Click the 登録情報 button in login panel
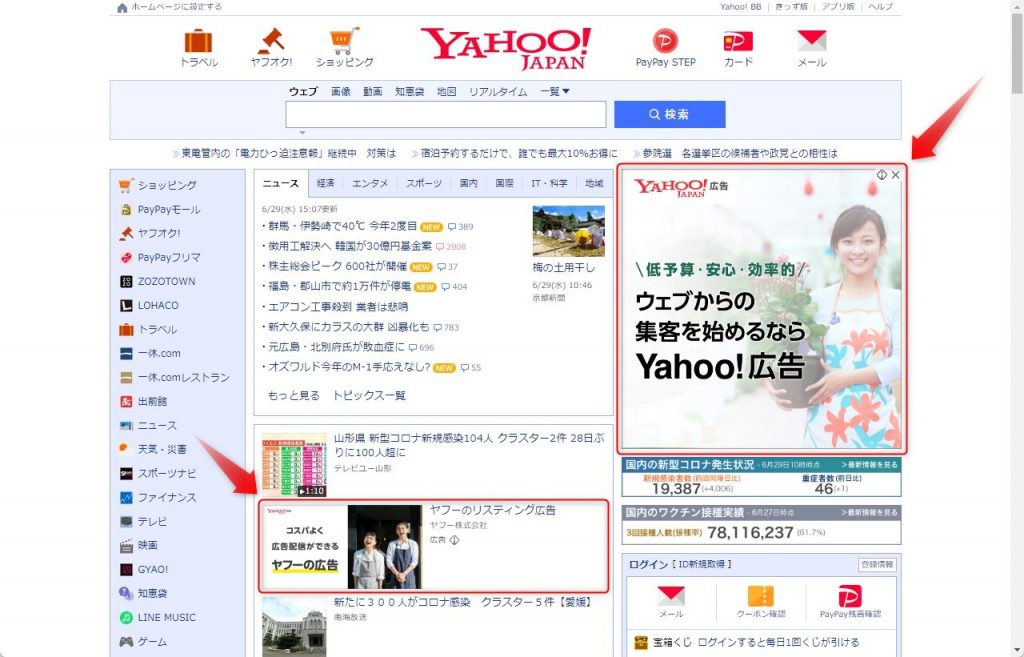This screenshot has height=657, width=1024. click(877, 564)
